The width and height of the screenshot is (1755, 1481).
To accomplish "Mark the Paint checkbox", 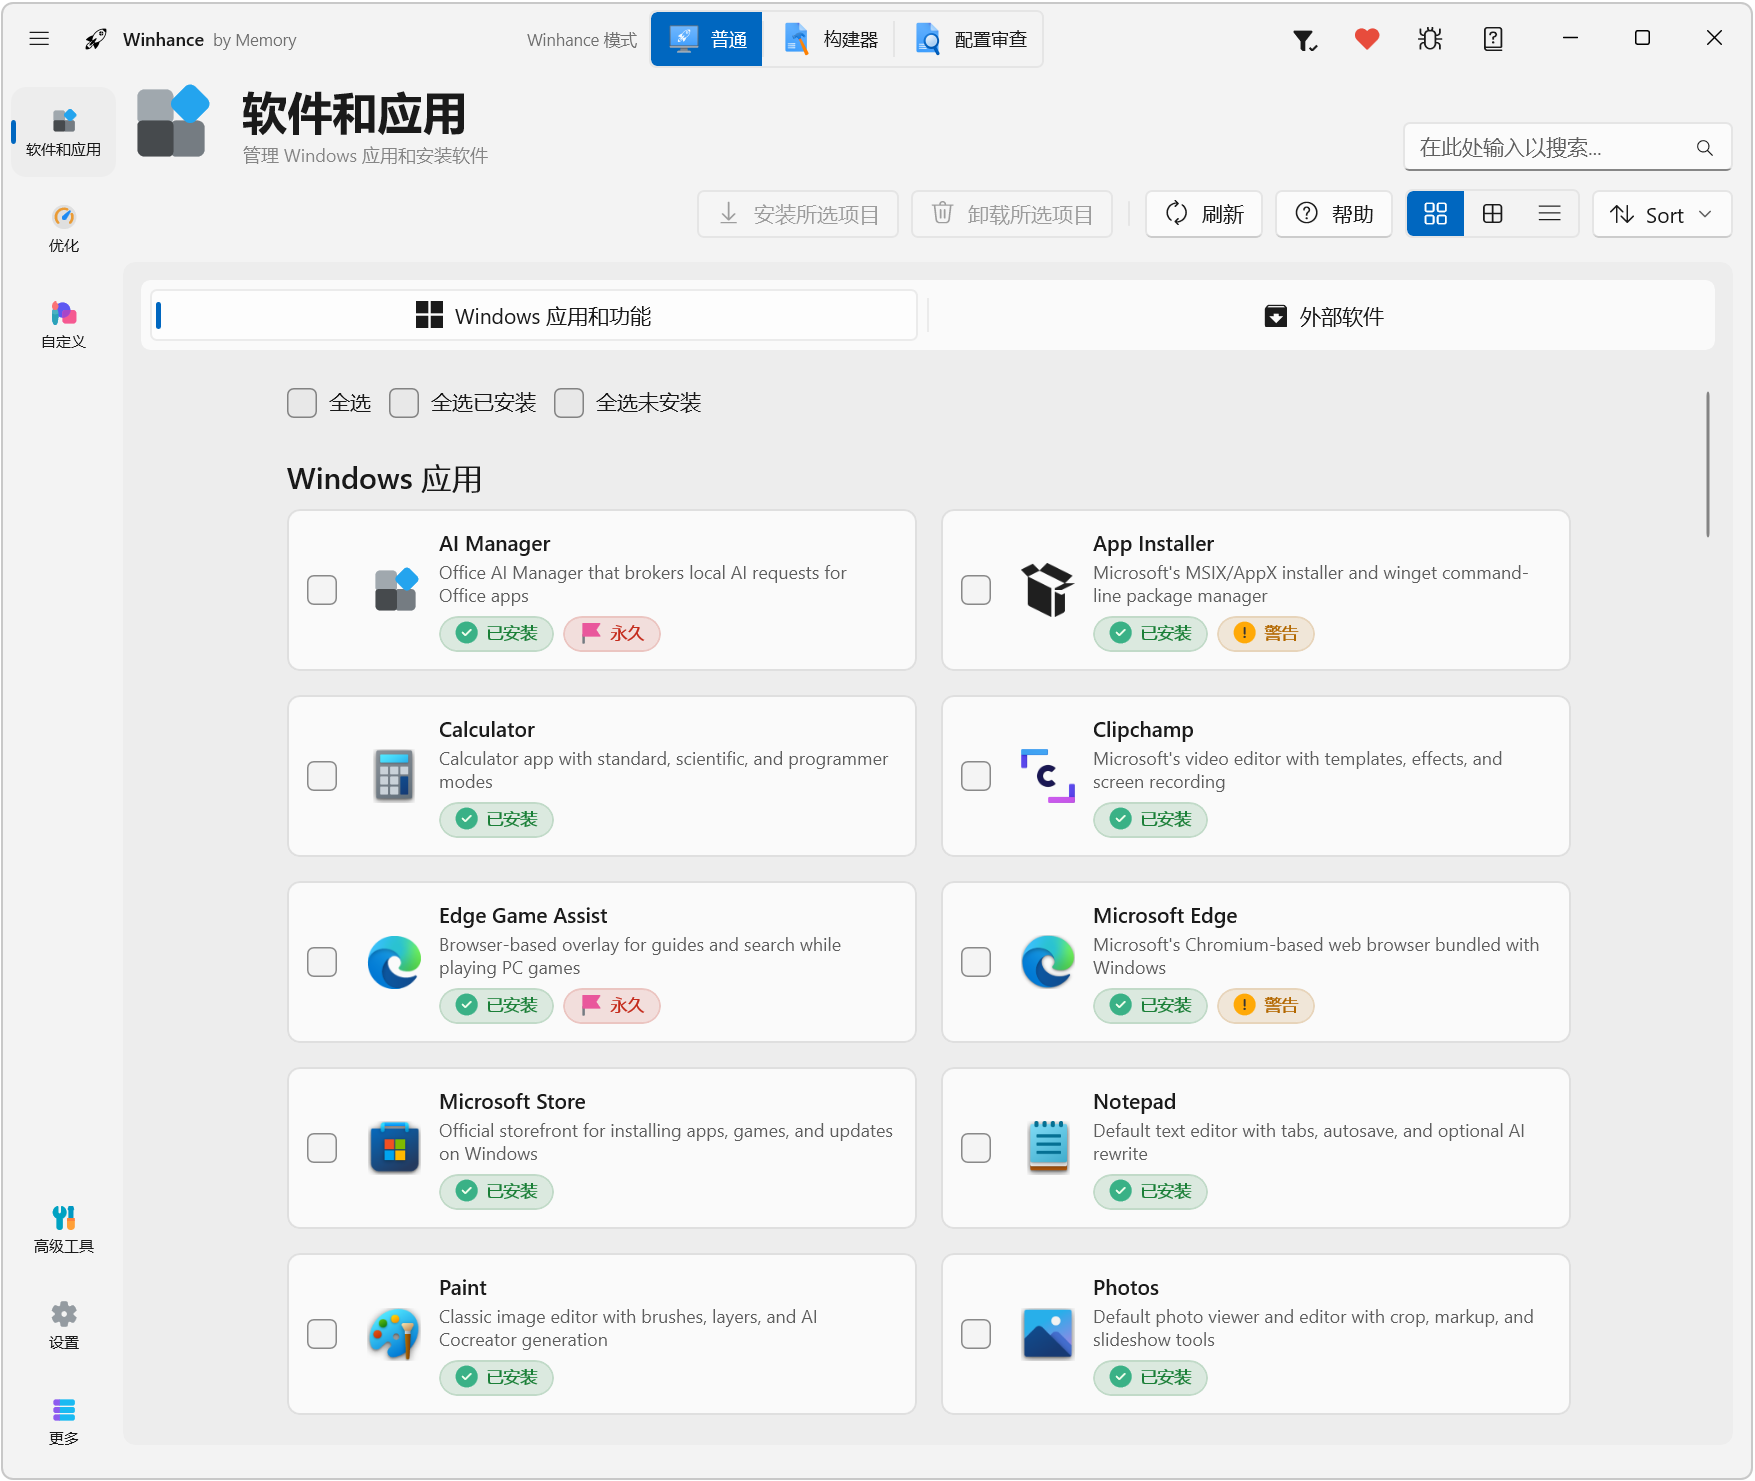I will (x=322, y=1334).
